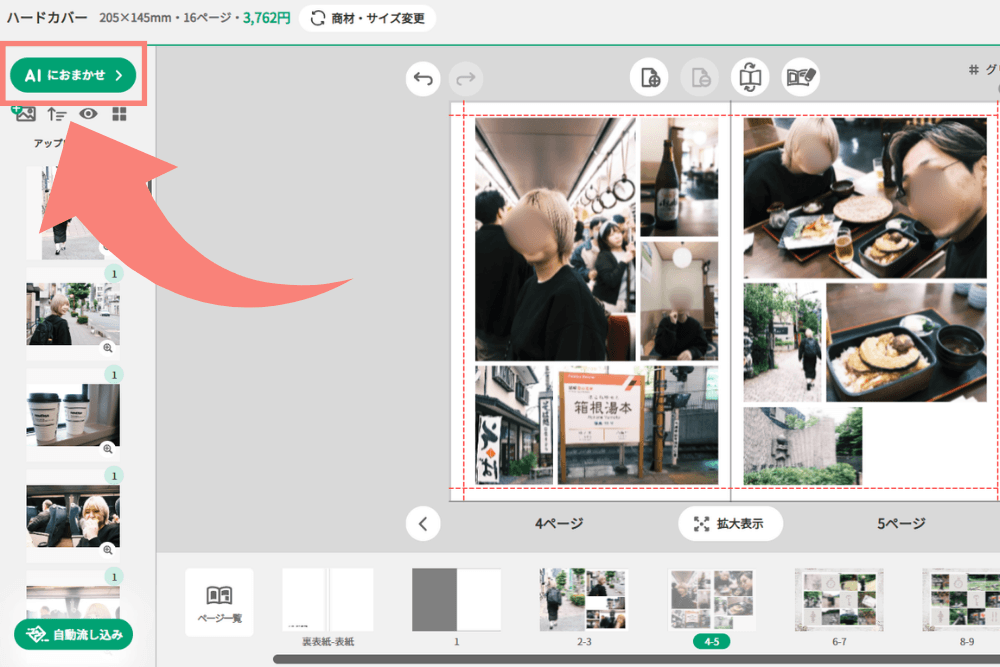
Task: Select the train seat woman photo thumbnail
Action: pos(73,515)
